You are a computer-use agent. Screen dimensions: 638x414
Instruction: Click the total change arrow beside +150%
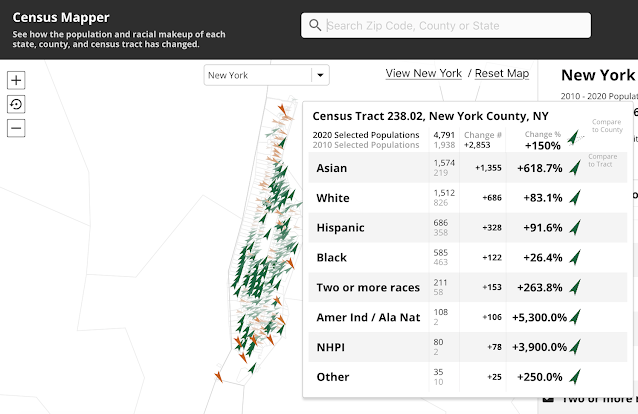pos(573,138)
